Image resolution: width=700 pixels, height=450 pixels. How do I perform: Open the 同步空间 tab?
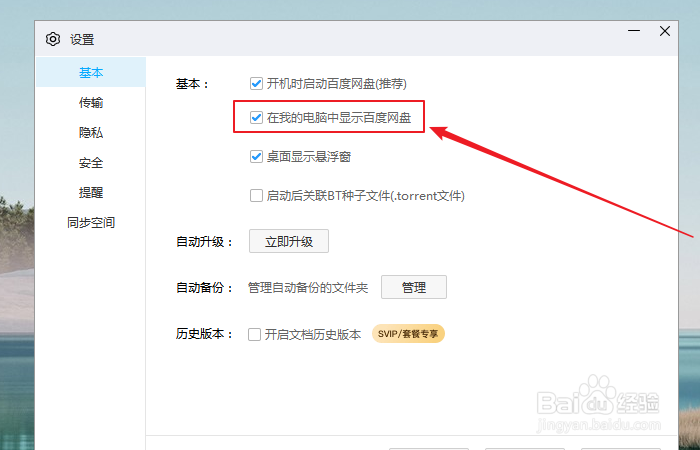[x=91, y=222]
